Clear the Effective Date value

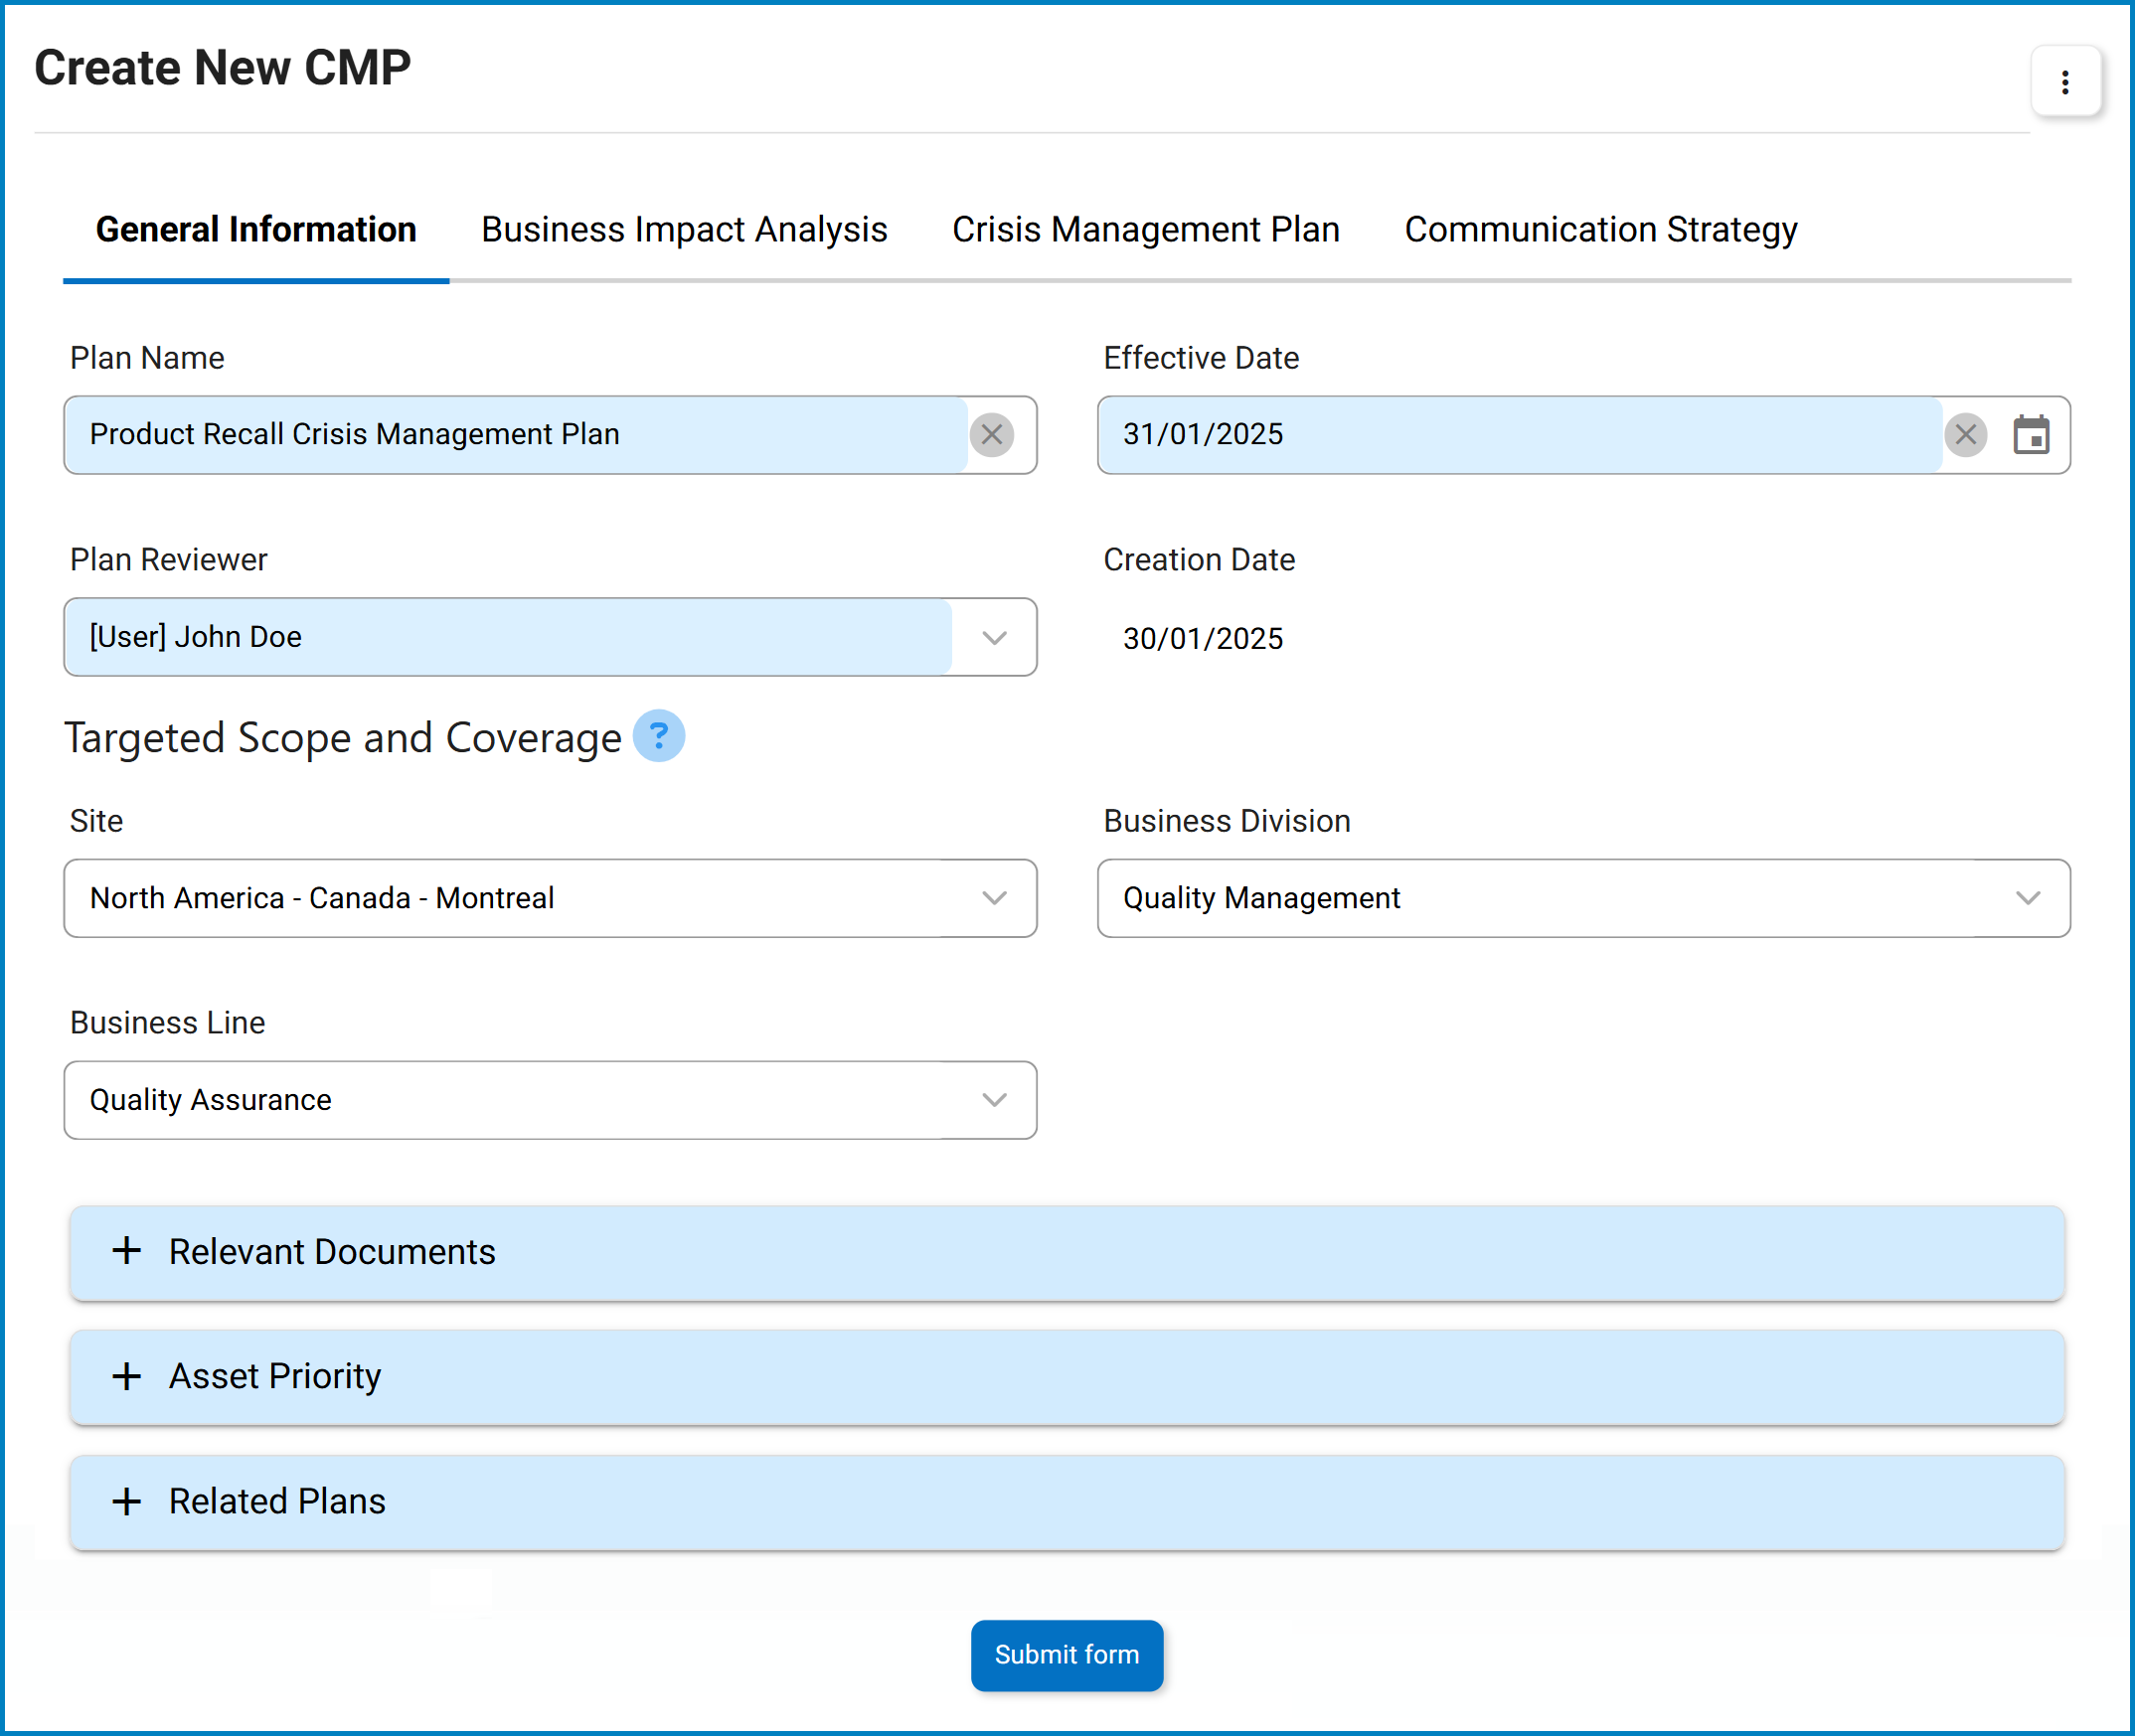(x=1965, y=435)
